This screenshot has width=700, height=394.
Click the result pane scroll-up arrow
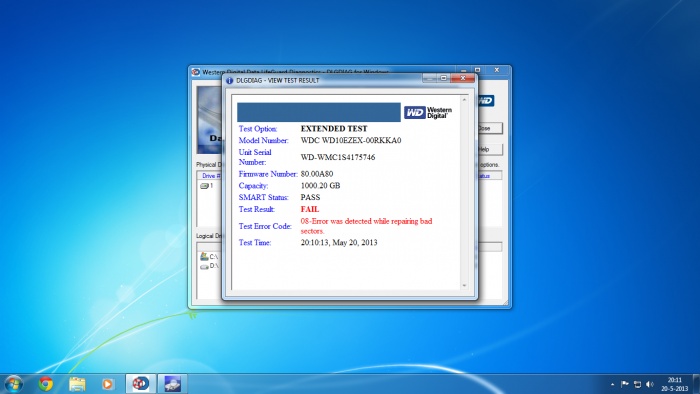point(464,100)
